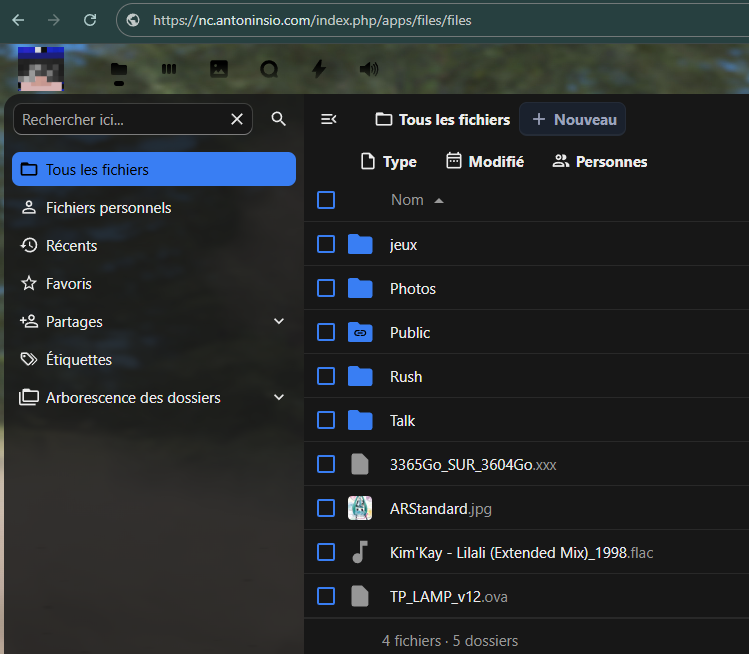Go to Récents in the sidebar

click(71, 246)
